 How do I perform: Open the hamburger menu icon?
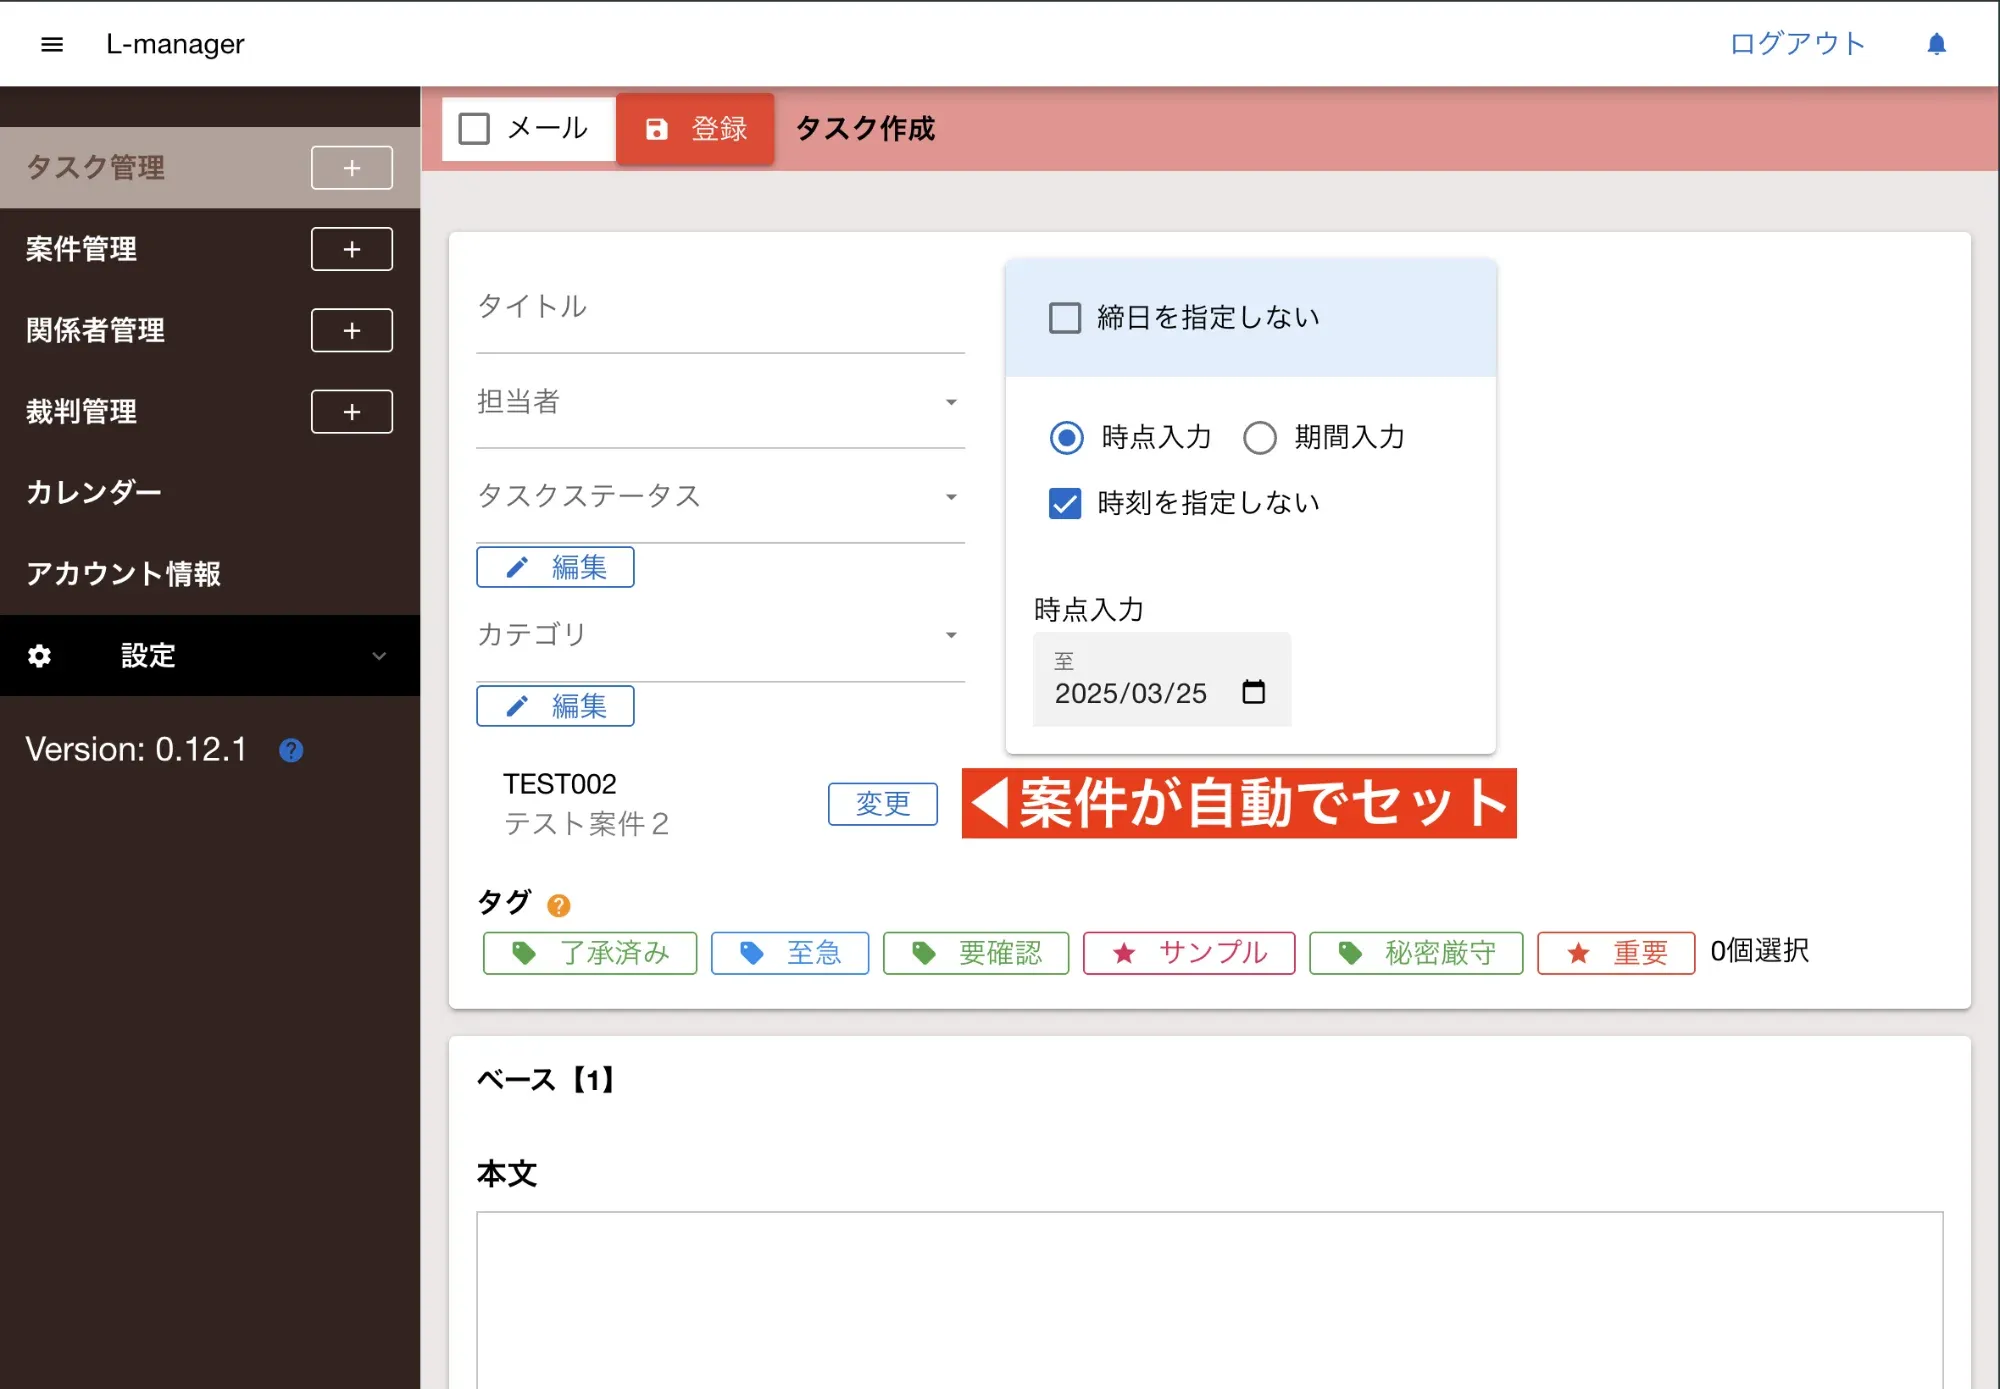pos(52,44)
